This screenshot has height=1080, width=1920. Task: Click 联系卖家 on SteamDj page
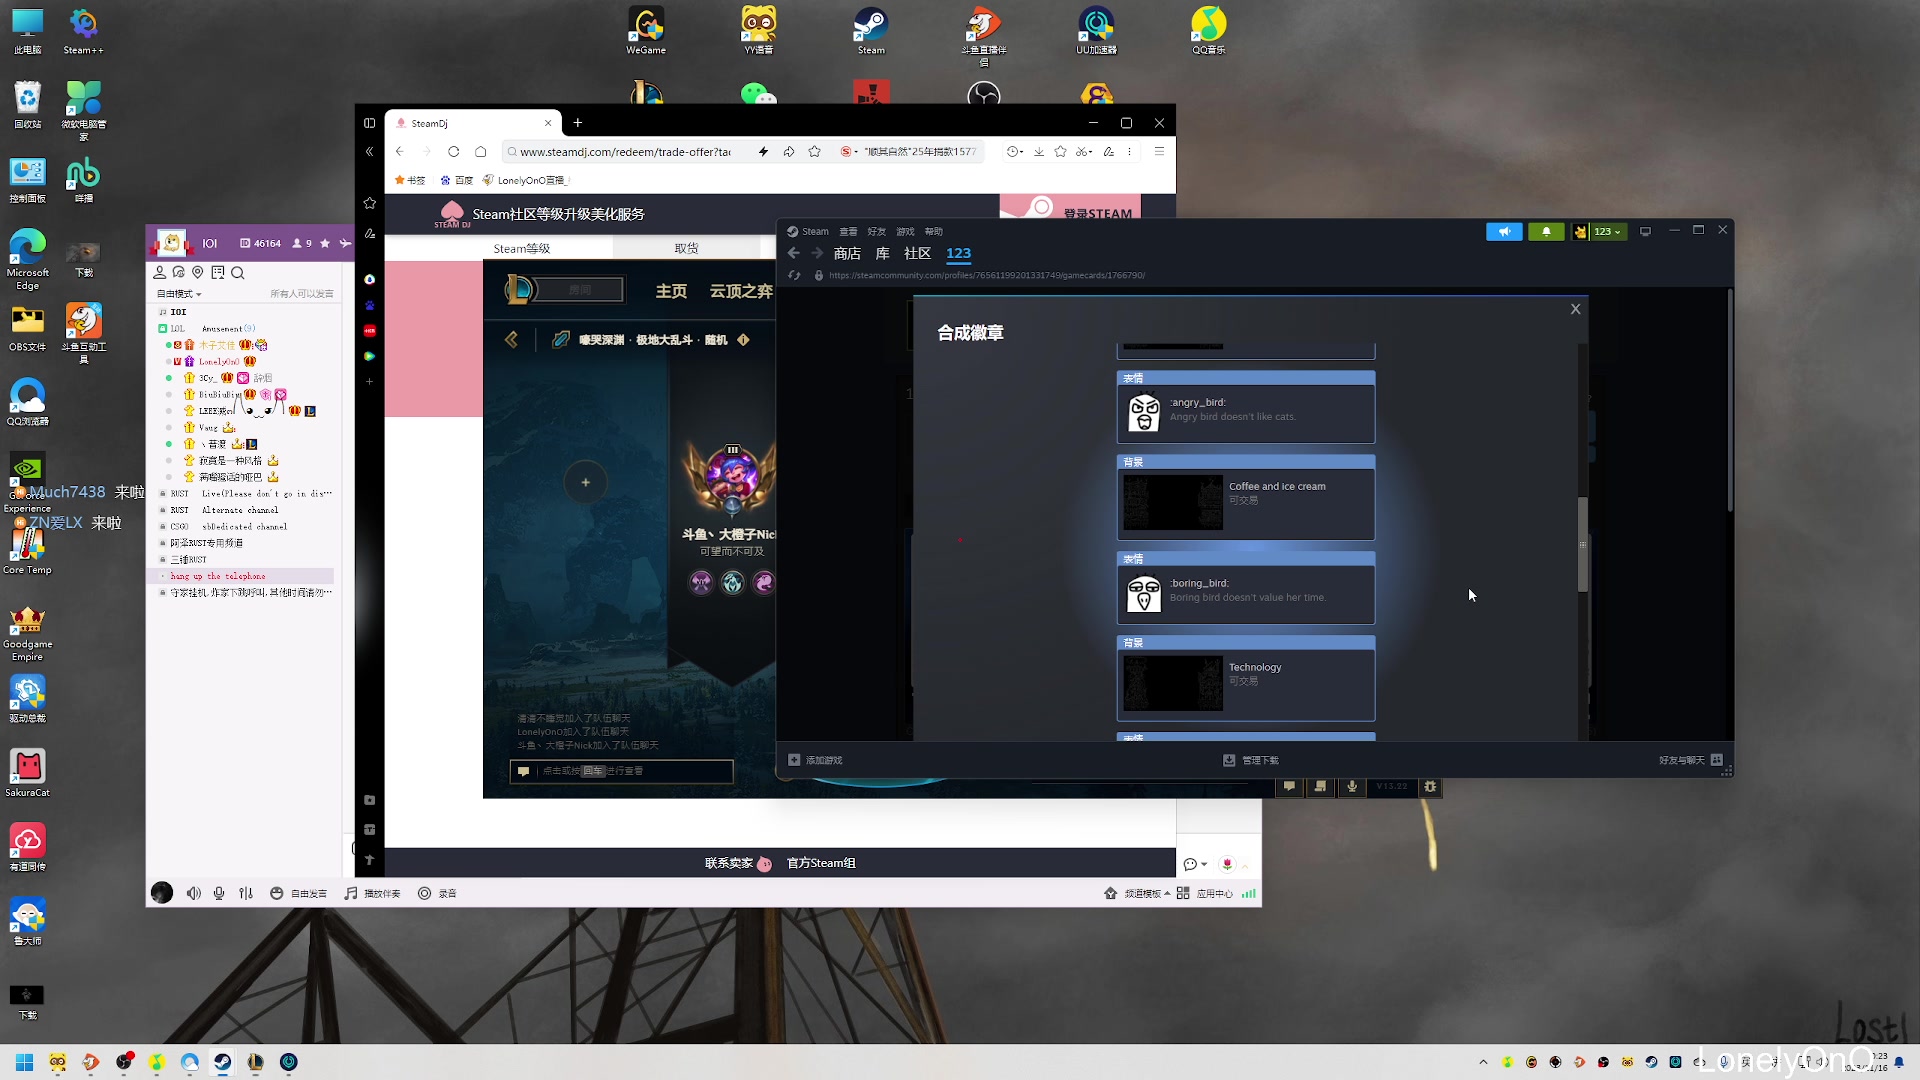pyautogui.click(x=737, y=863)
